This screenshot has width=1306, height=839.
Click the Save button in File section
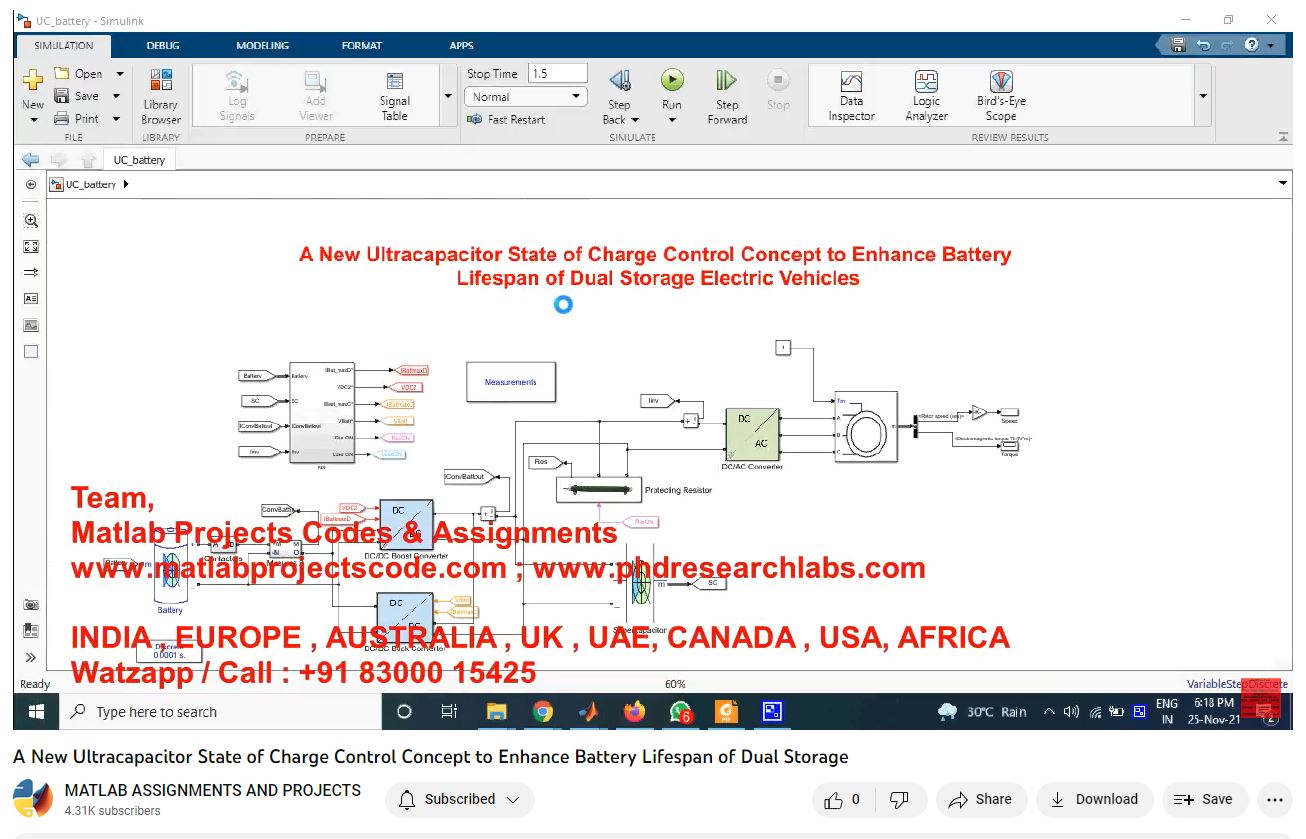(77, 96)
